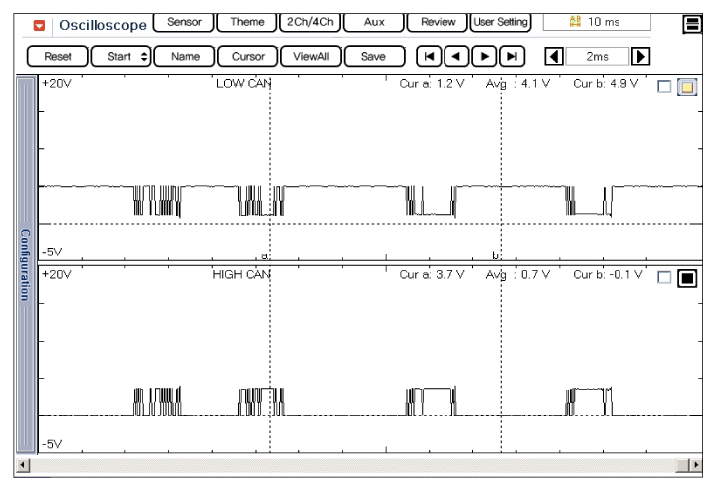Click the horizontal scrollbar left arrow

click(x=23, y=465)
